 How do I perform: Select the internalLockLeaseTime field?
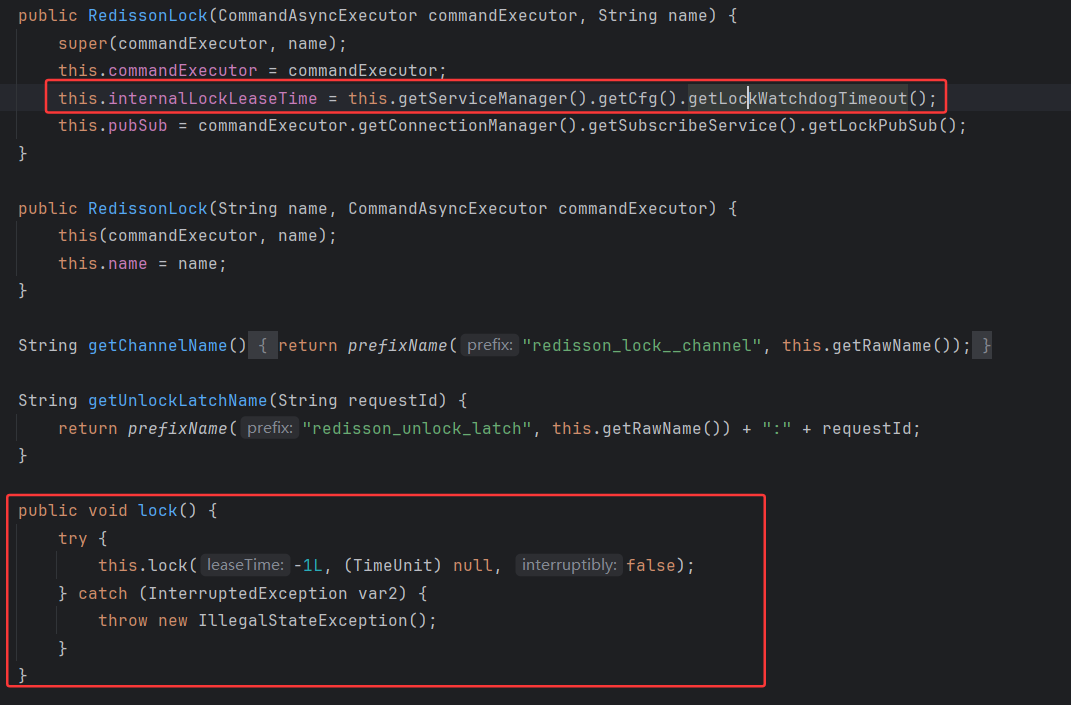pyautogui.click(x=212, y=98)
